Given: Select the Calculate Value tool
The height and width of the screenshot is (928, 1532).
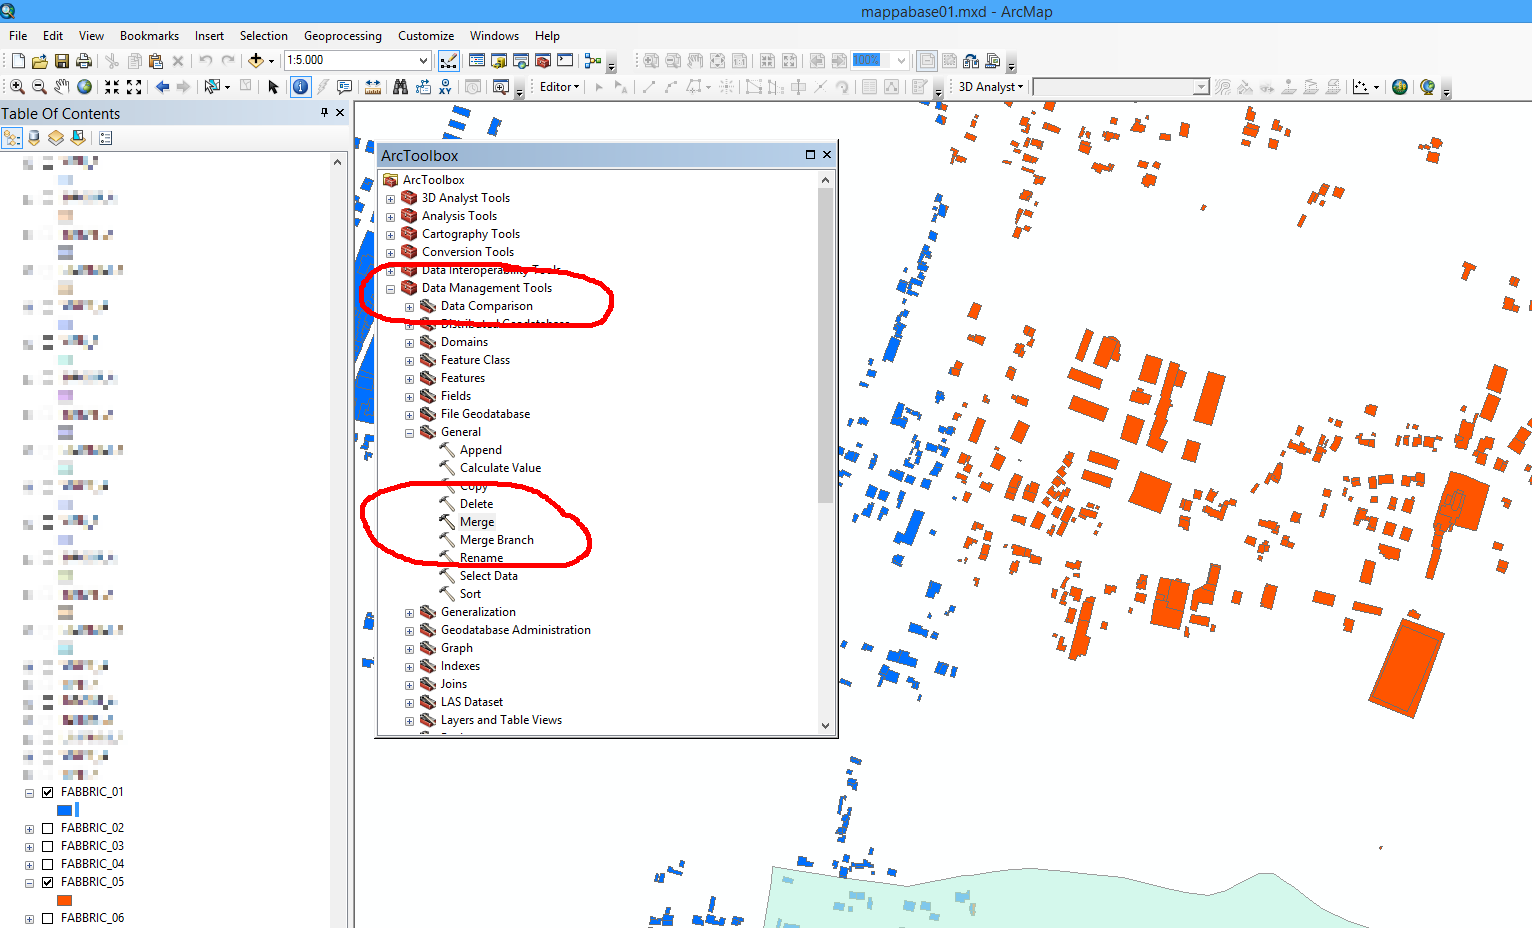Looking at the screenshot, I should pos(500,468).
